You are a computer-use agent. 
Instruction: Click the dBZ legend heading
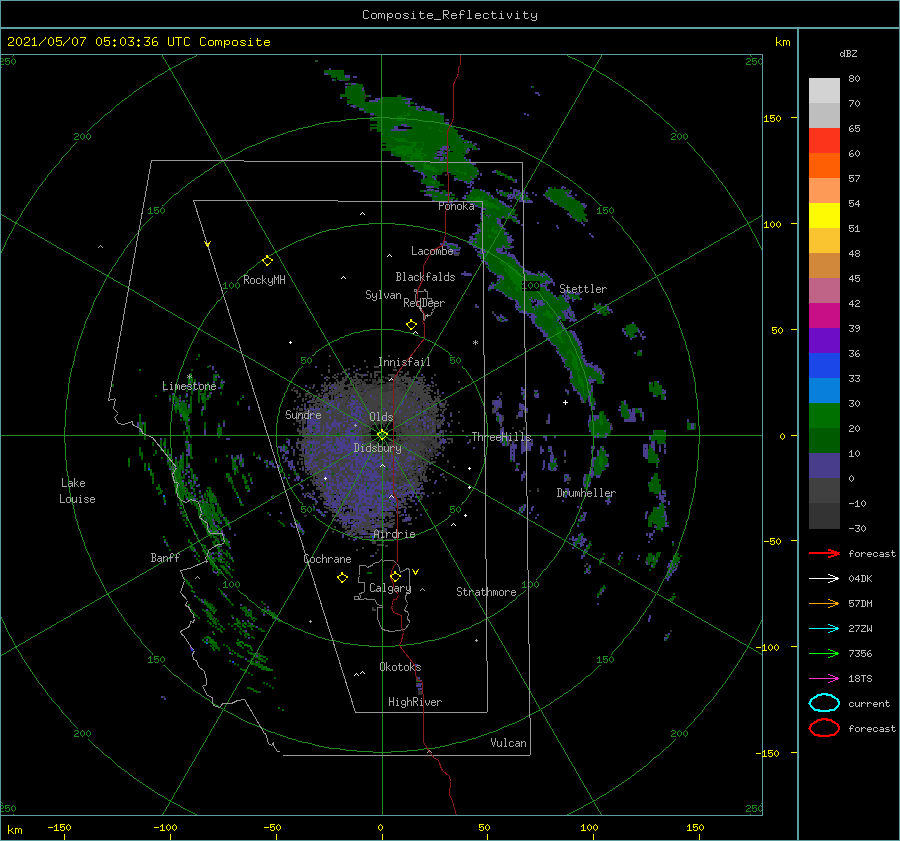(848, 54)
